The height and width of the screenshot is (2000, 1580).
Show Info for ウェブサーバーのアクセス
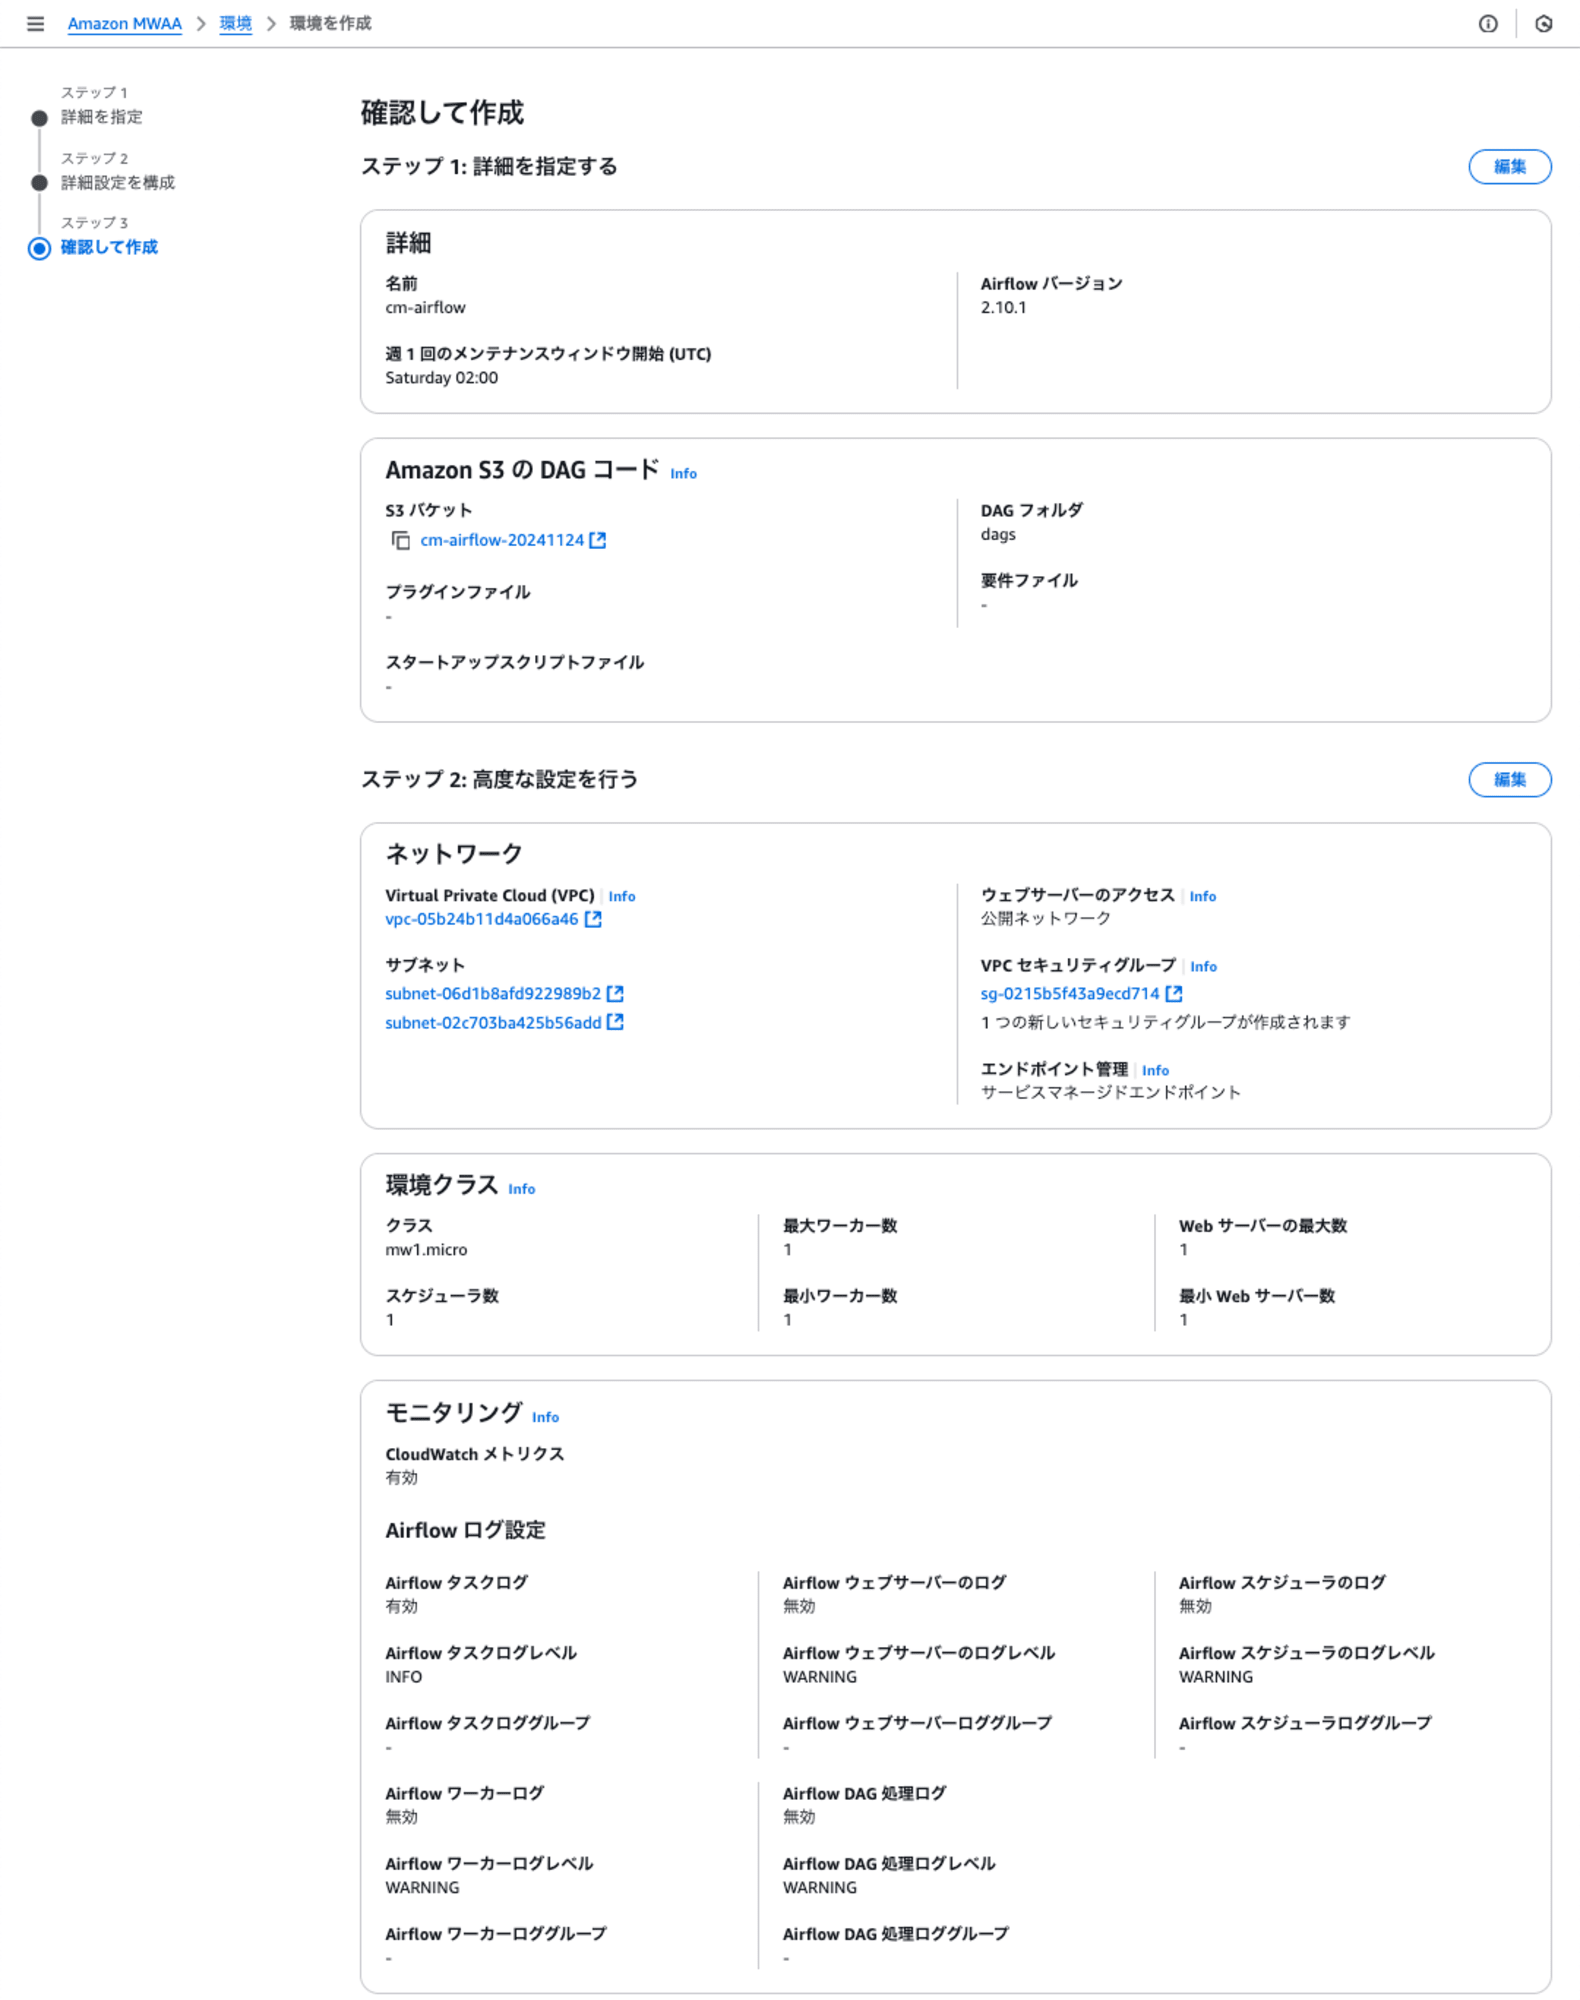(x=1203, y=896)
